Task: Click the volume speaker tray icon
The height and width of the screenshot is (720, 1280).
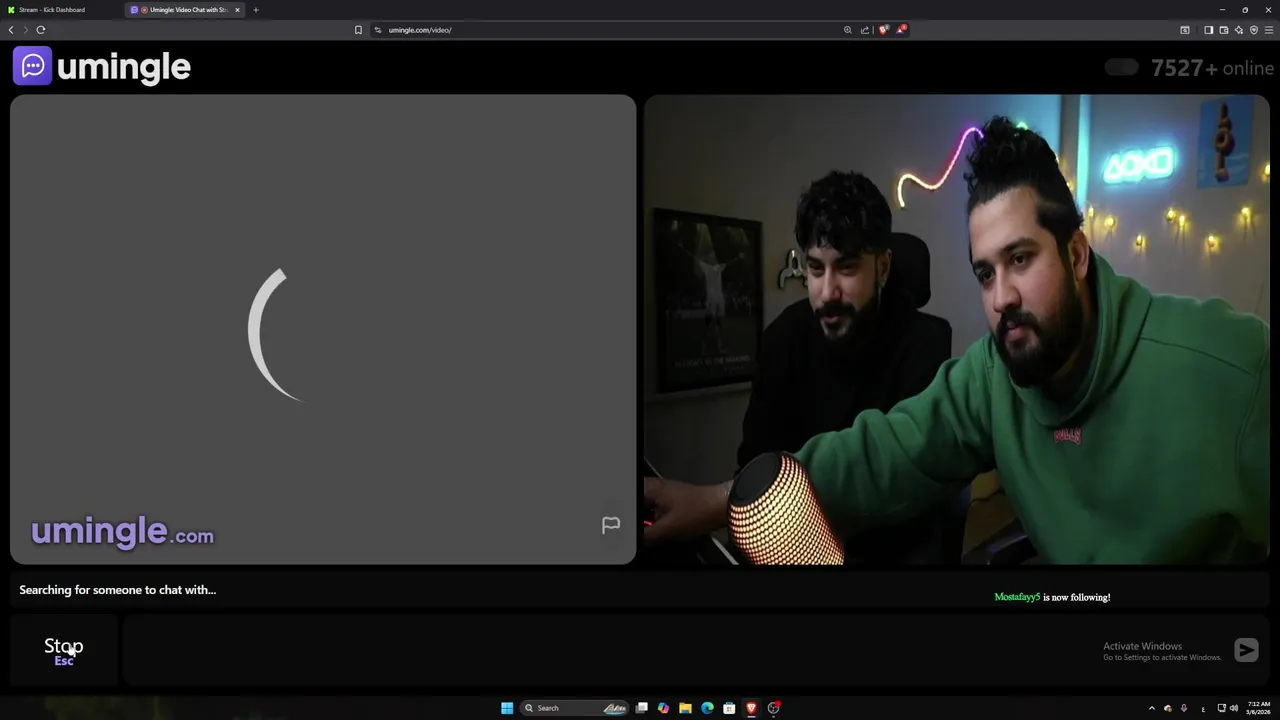Action: point(1233,708)
